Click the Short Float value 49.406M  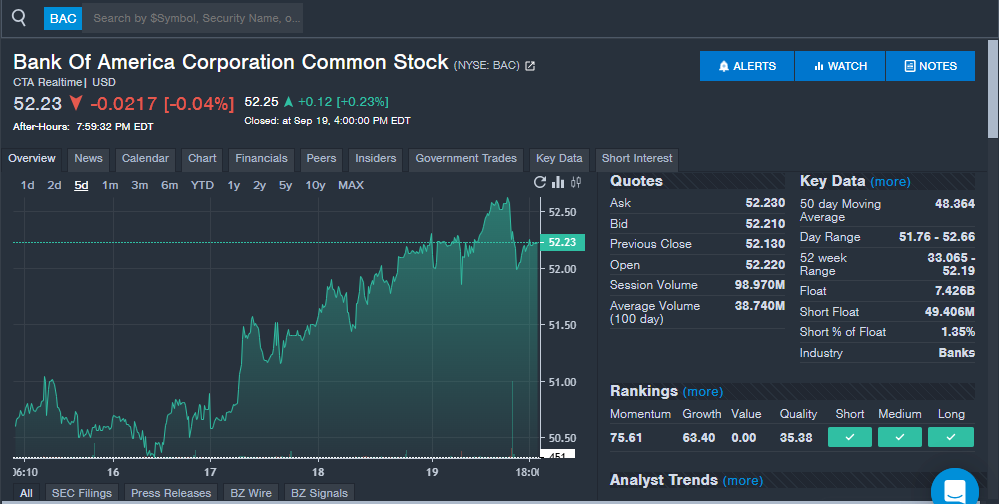(950, 312)
